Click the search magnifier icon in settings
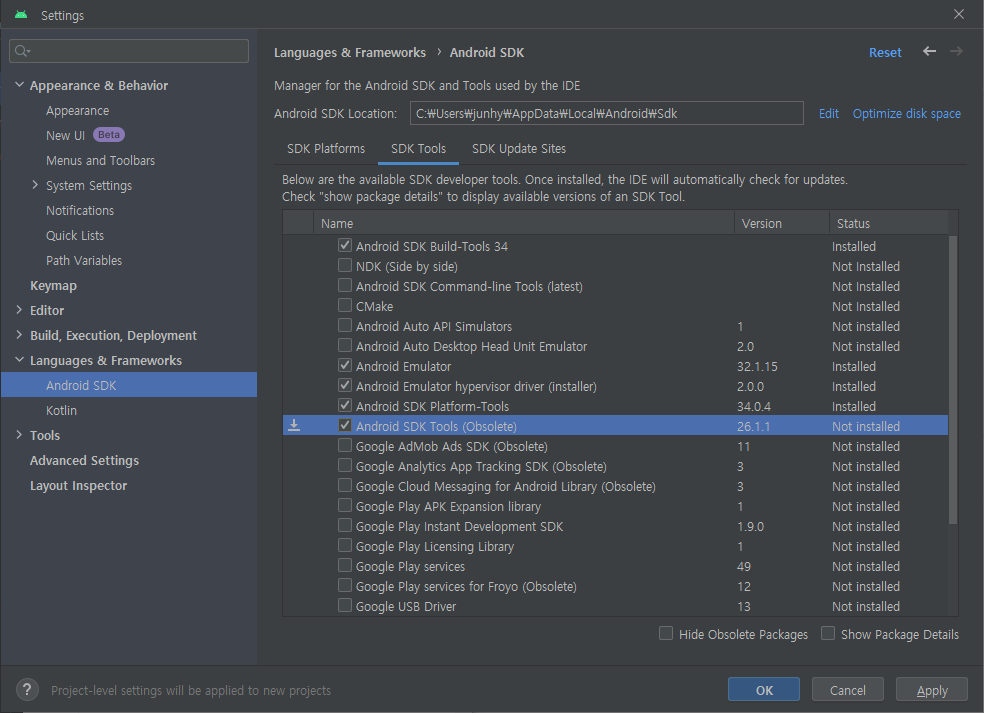984x713 pixels. point(22,51)
